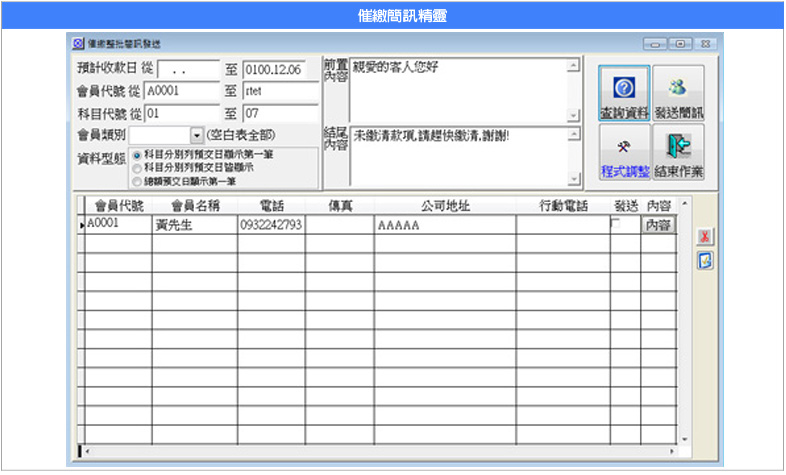
Task: Click the 會員名稱 column header
Action: pos(194,205)
